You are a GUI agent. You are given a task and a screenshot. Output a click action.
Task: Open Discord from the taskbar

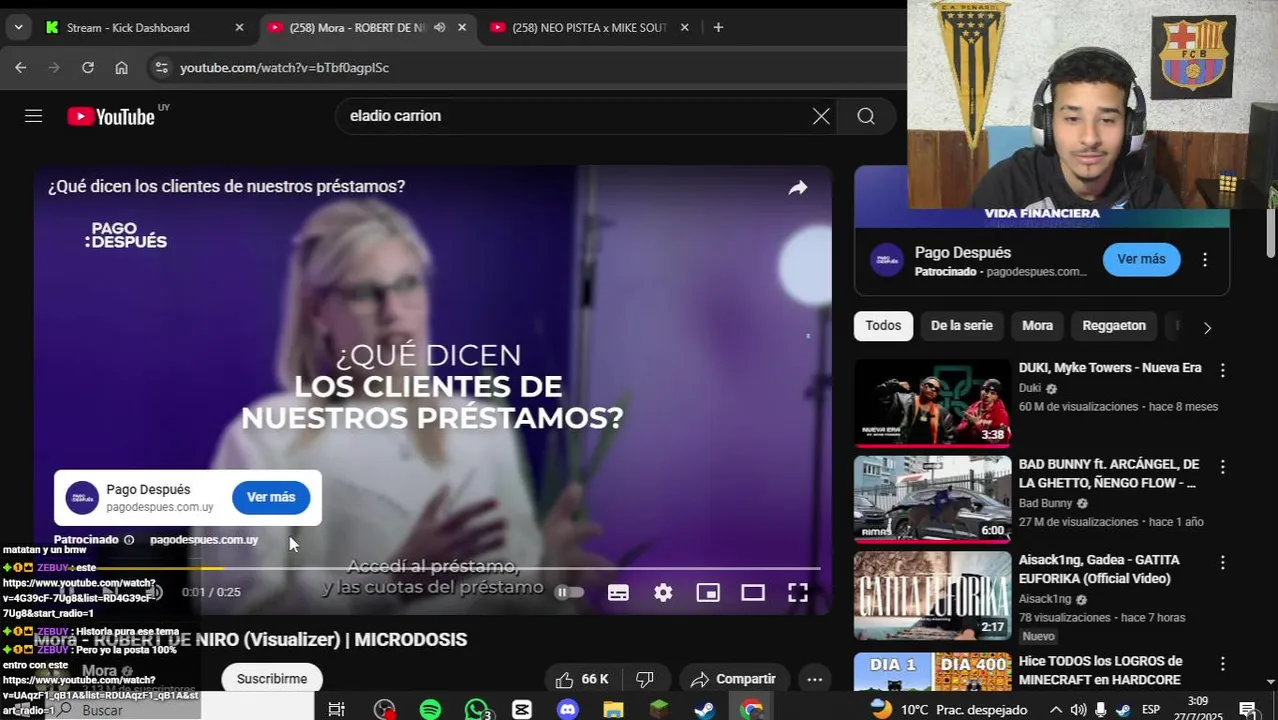(x=568, y=709)
